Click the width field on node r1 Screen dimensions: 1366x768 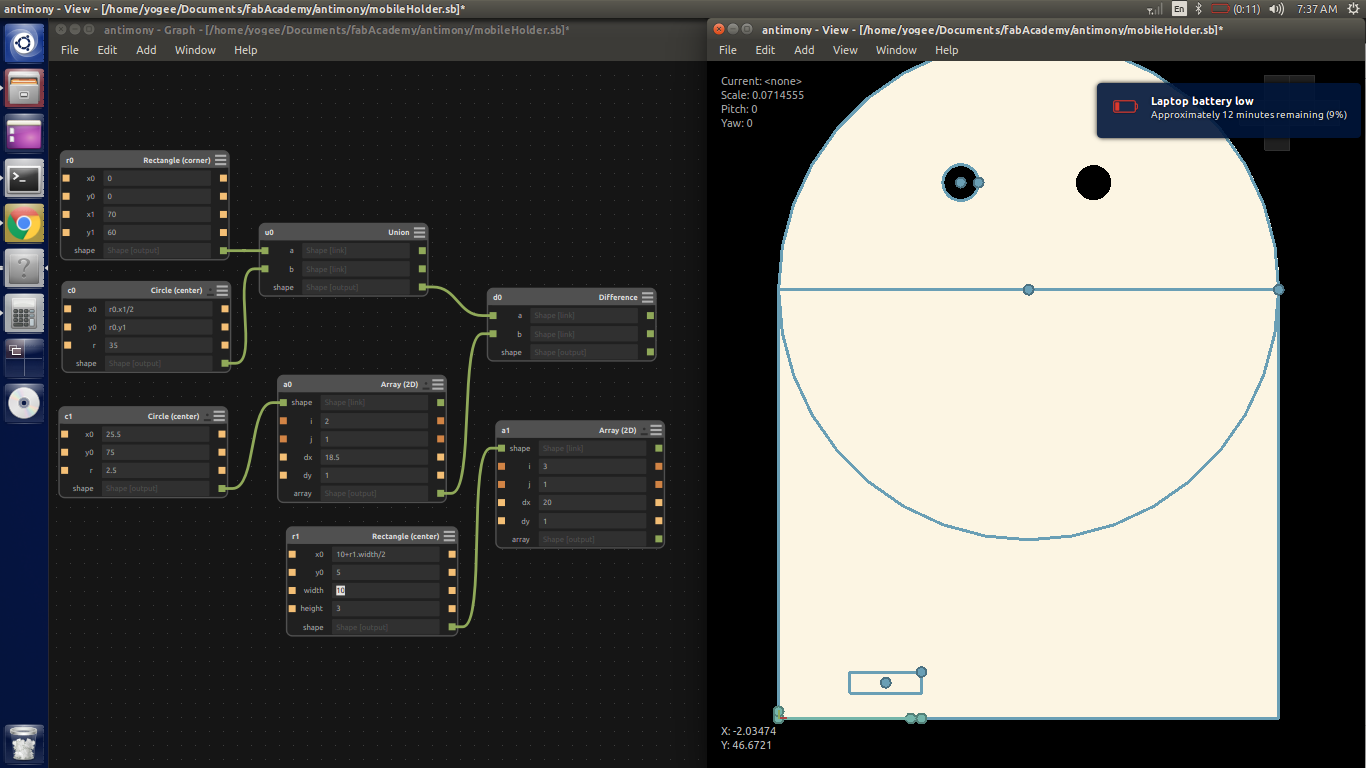(x=385, y=590)
